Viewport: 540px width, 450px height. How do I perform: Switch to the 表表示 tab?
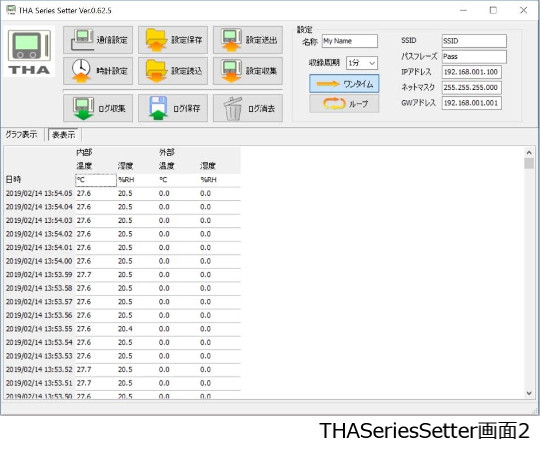(63, 135)
